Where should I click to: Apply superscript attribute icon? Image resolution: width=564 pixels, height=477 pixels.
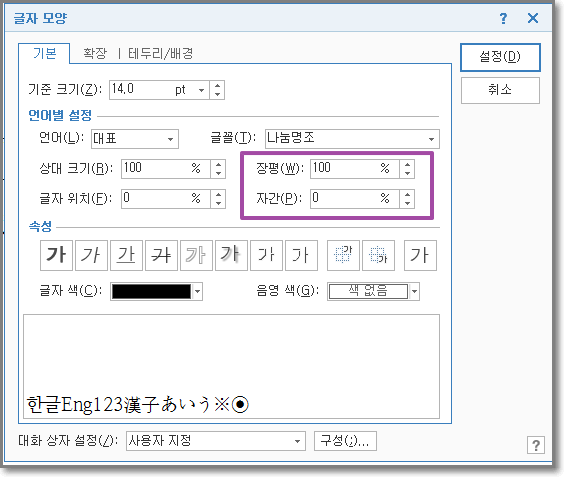click(x=343, y=255)
